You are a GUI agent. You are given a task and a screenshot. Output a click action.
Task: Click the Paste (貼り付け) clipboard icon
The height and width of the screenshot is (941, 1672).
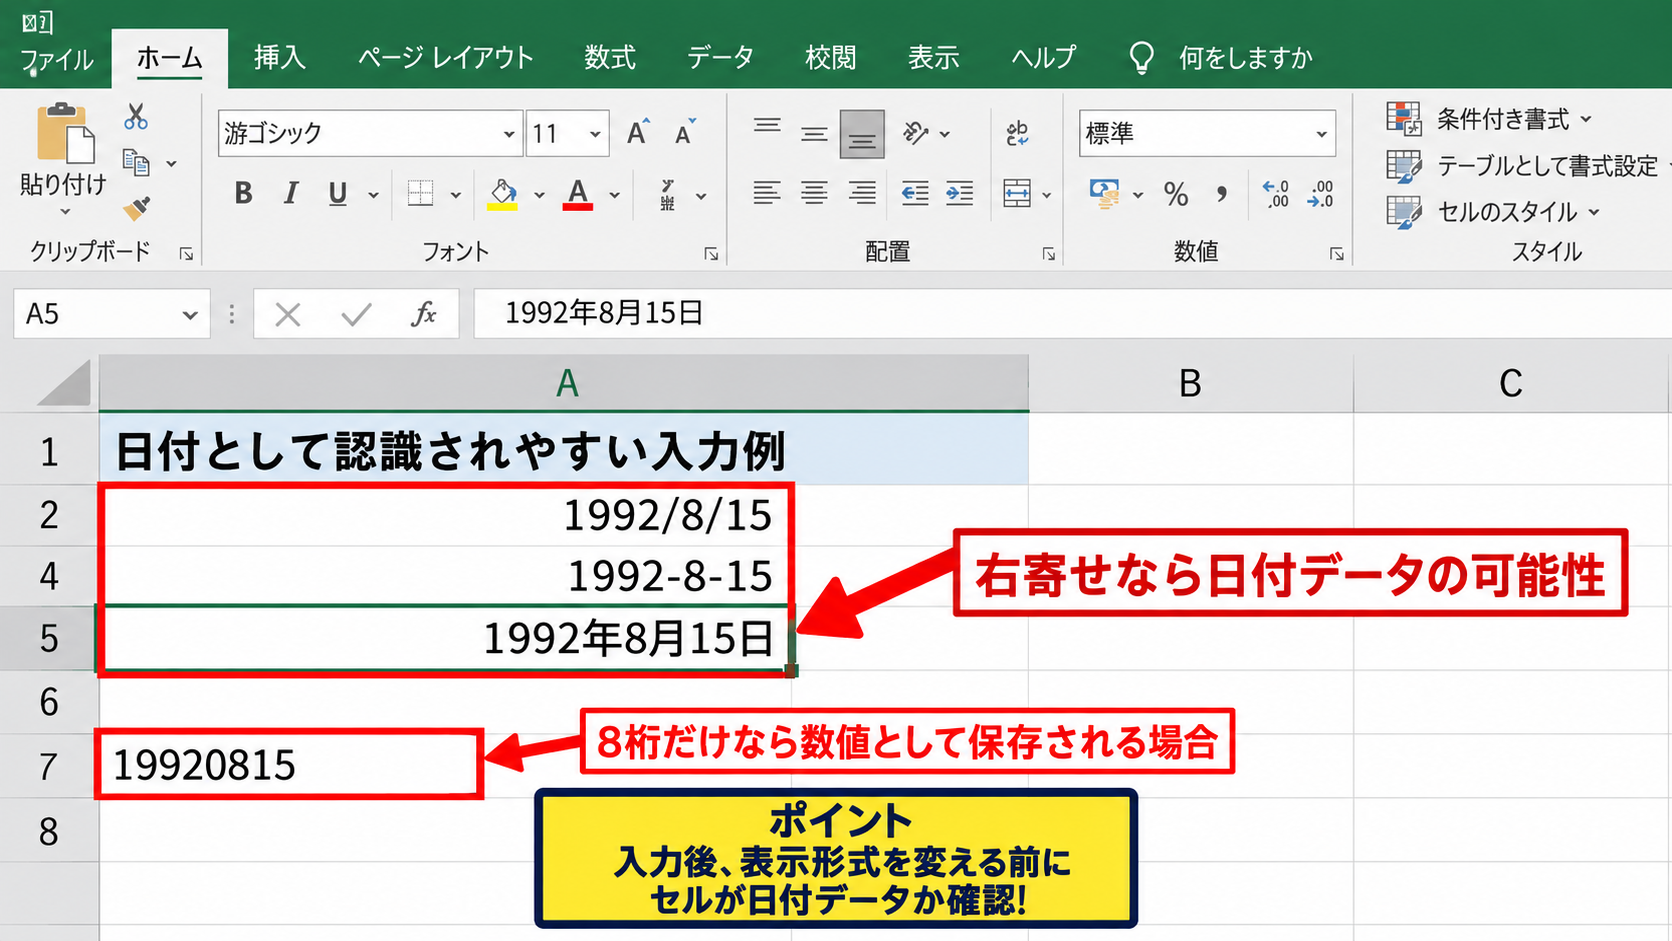(x=66, y=132)
